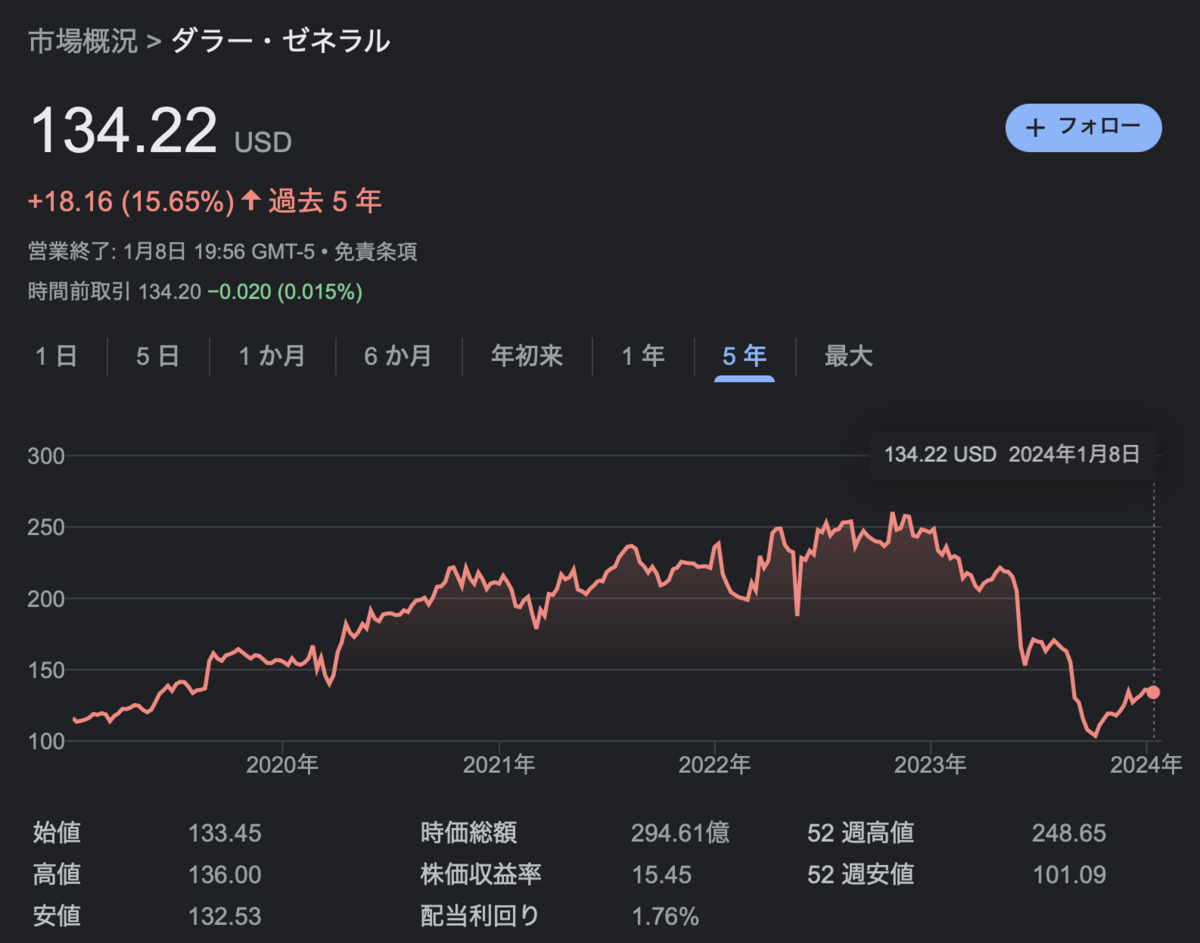Click the high value 136.00

[225, 876]
